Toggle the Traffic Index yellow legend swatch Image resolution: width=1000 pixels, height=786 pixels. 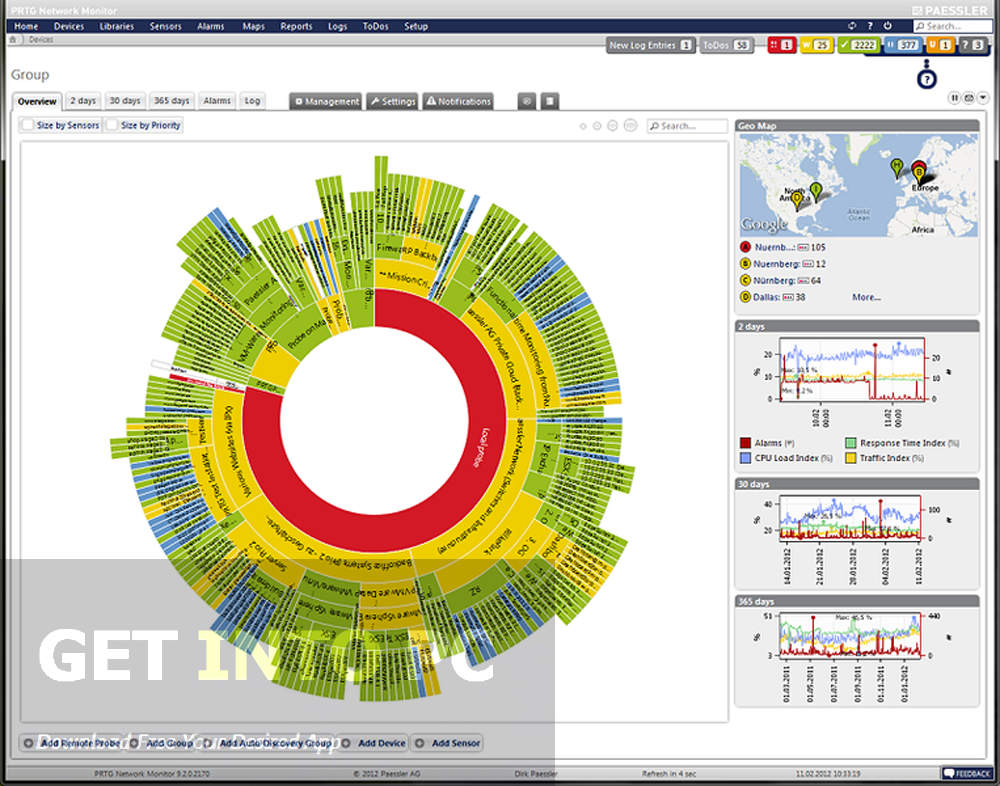click(x=850, y=458)
